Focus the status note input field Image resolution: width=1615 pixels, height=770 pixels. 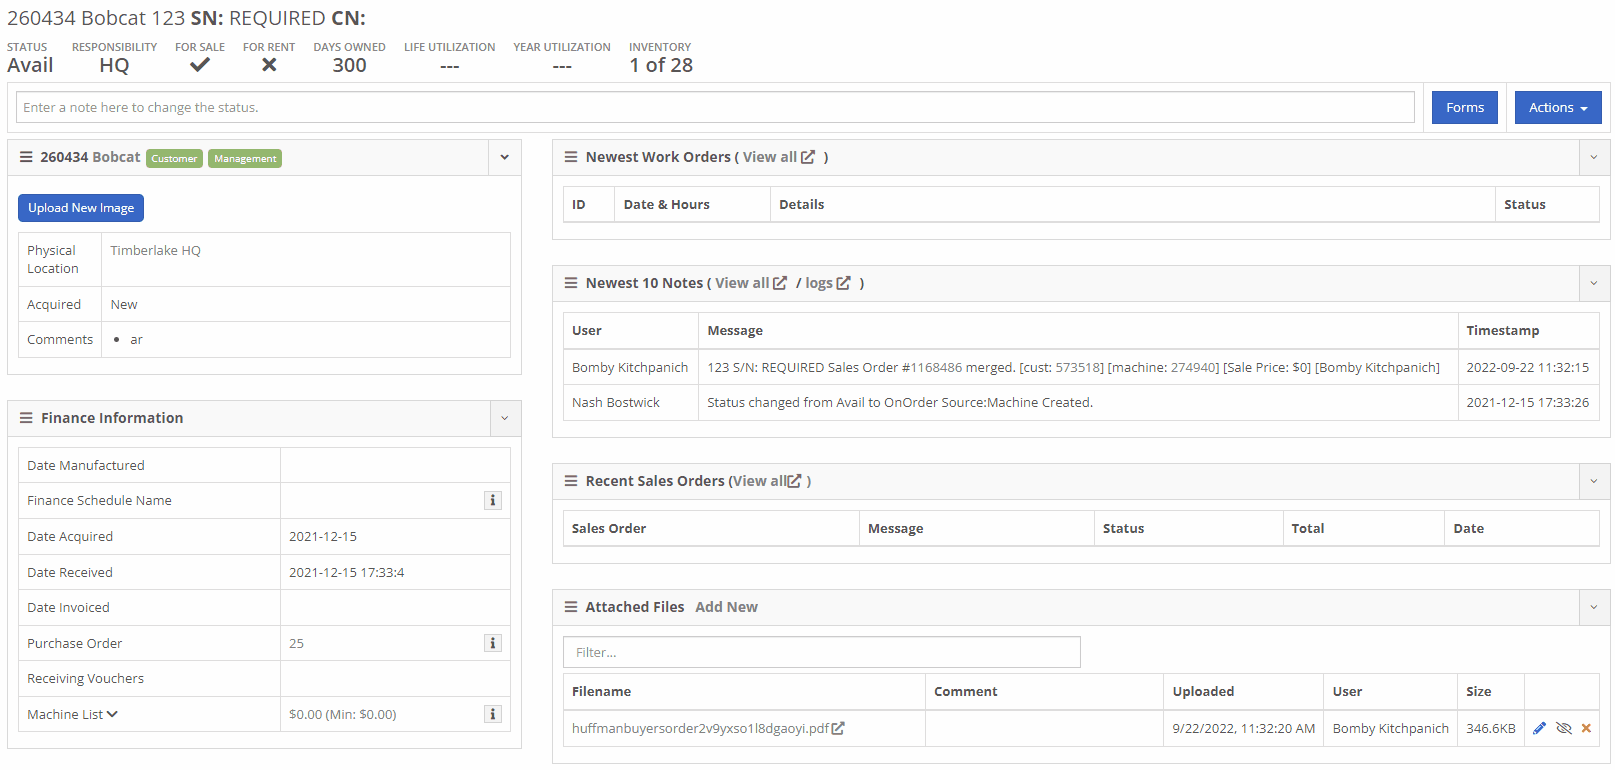coord(715,107)
